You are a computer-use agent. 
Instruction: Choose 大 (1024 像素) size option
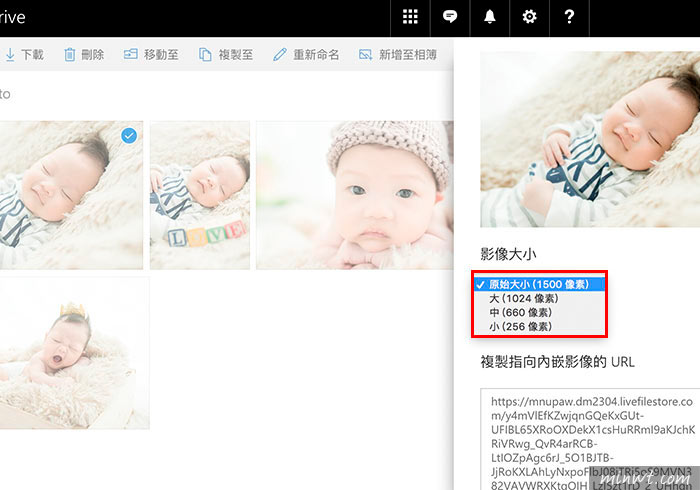539,298
